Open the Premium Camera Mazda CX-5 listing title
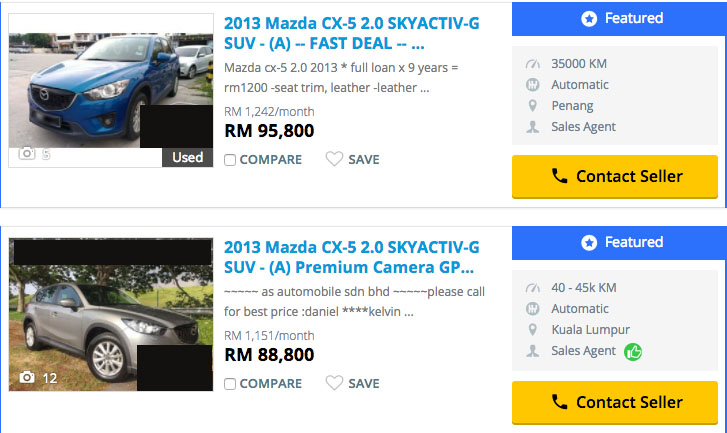 352,257
